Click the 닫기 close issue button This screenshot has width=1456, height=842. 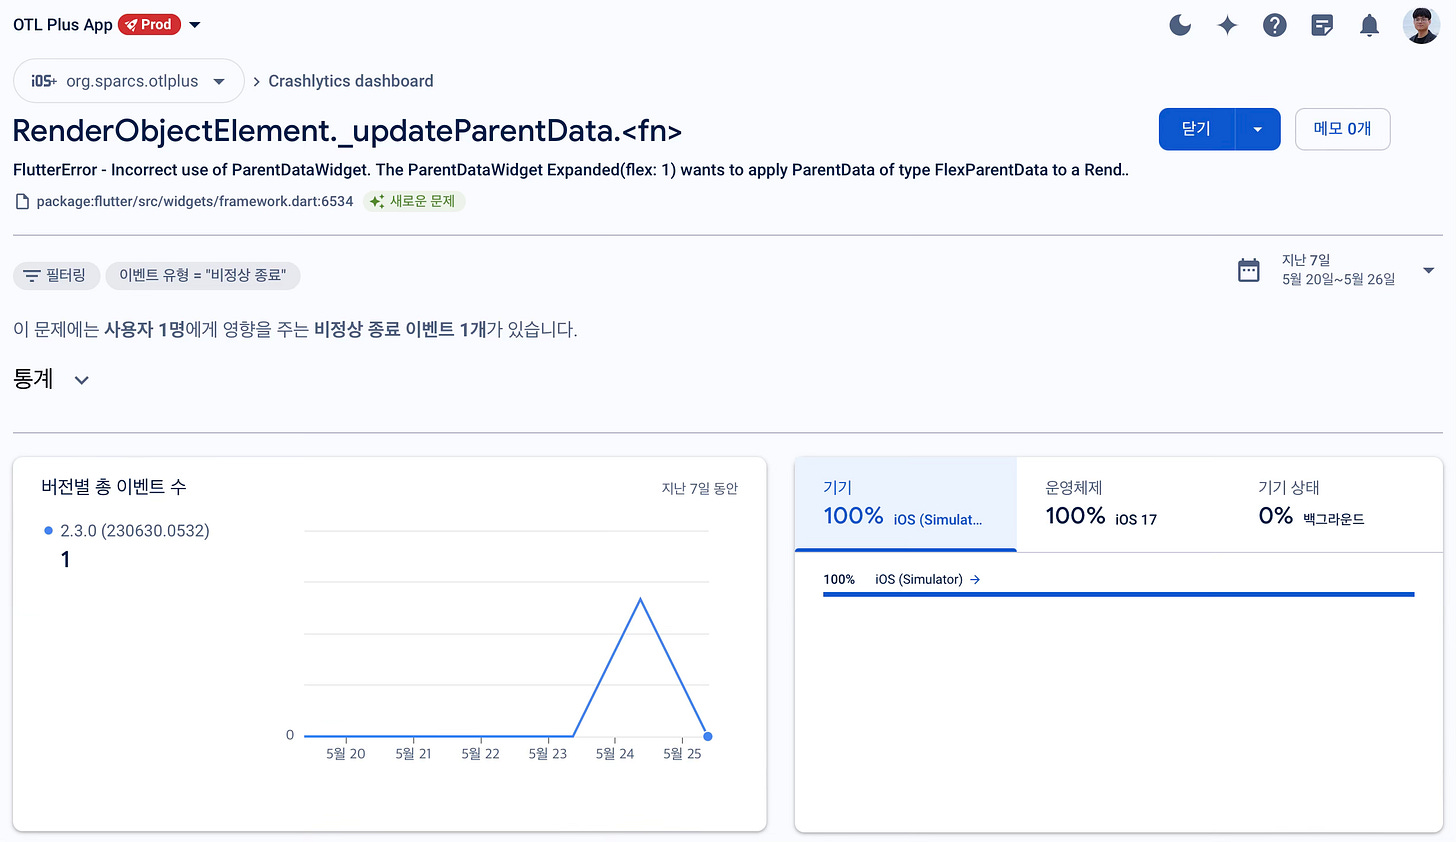1197,129
